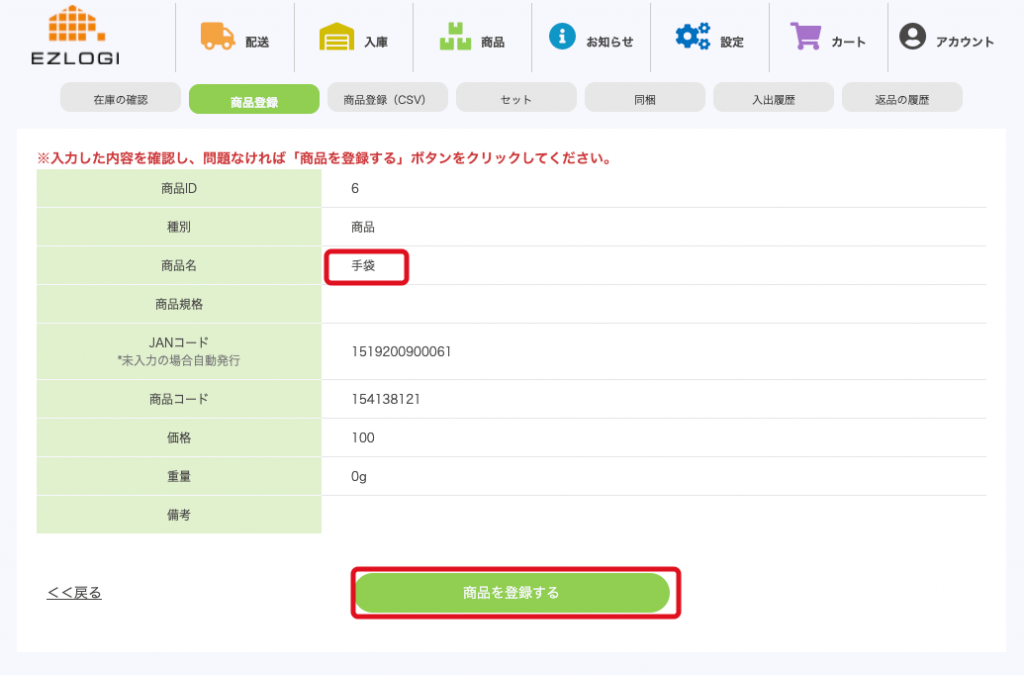Image resolution: width=1024 pixels, height=675 pixels.
Task: Click the green boxes product icon
Action: pyautogui.click(x=455, y=38)
